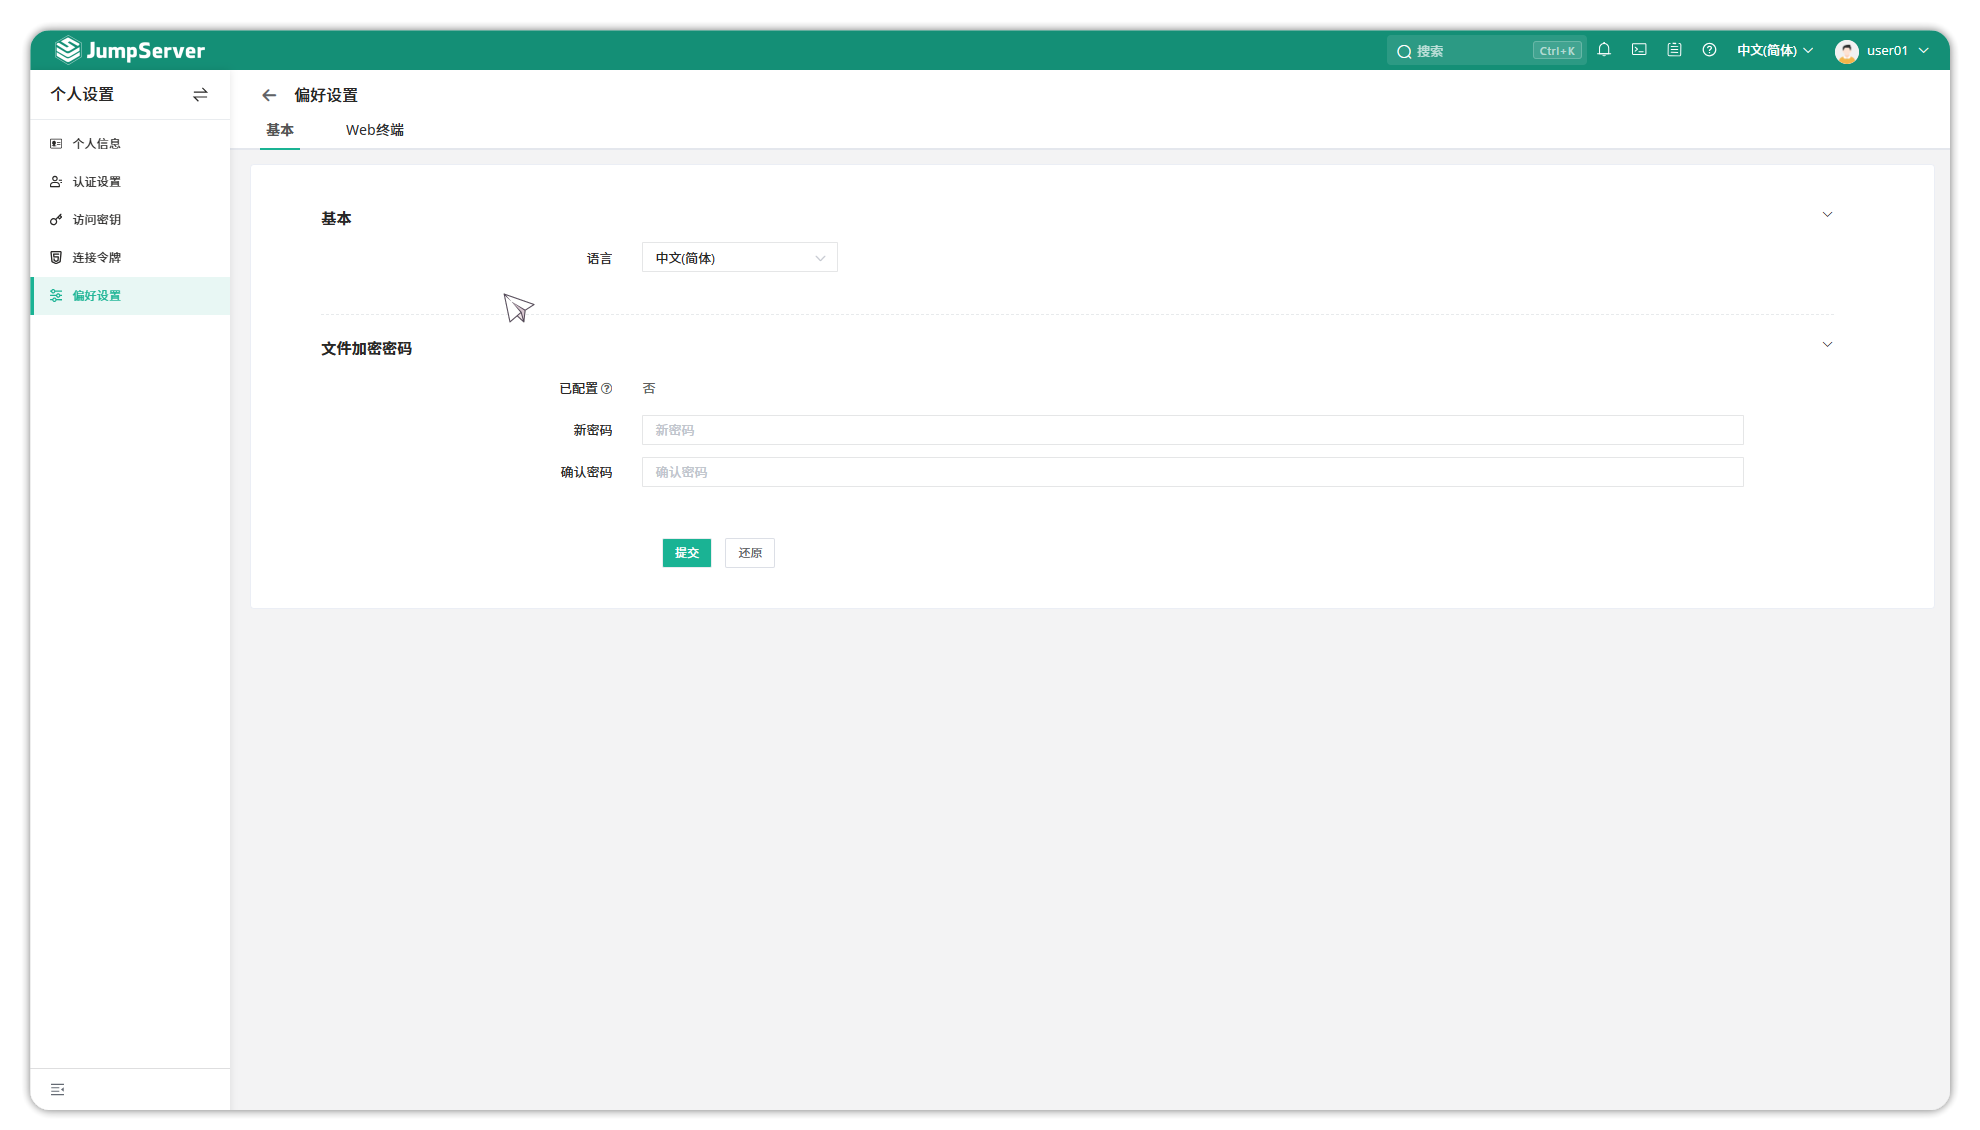Click the tickets list icon in header
Screen dimensions: 1980x1130
point(1674,50)
